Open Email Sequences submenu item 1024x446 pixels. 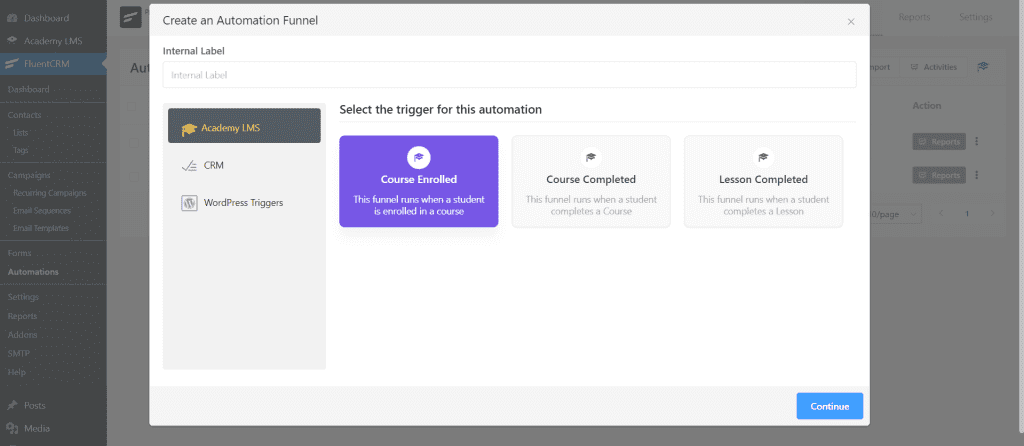(x=42, y=211)
